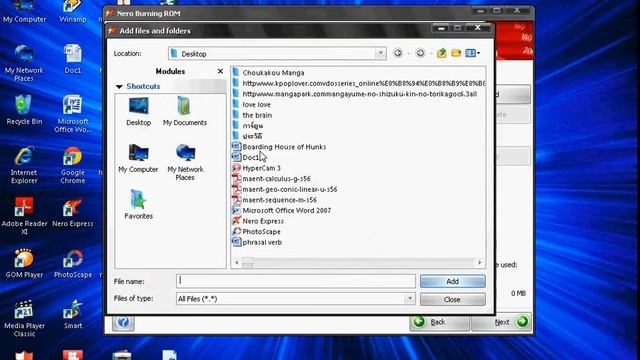
Task: Click the Next button in Nero Burning ROM
Action: tap(502, 322)
